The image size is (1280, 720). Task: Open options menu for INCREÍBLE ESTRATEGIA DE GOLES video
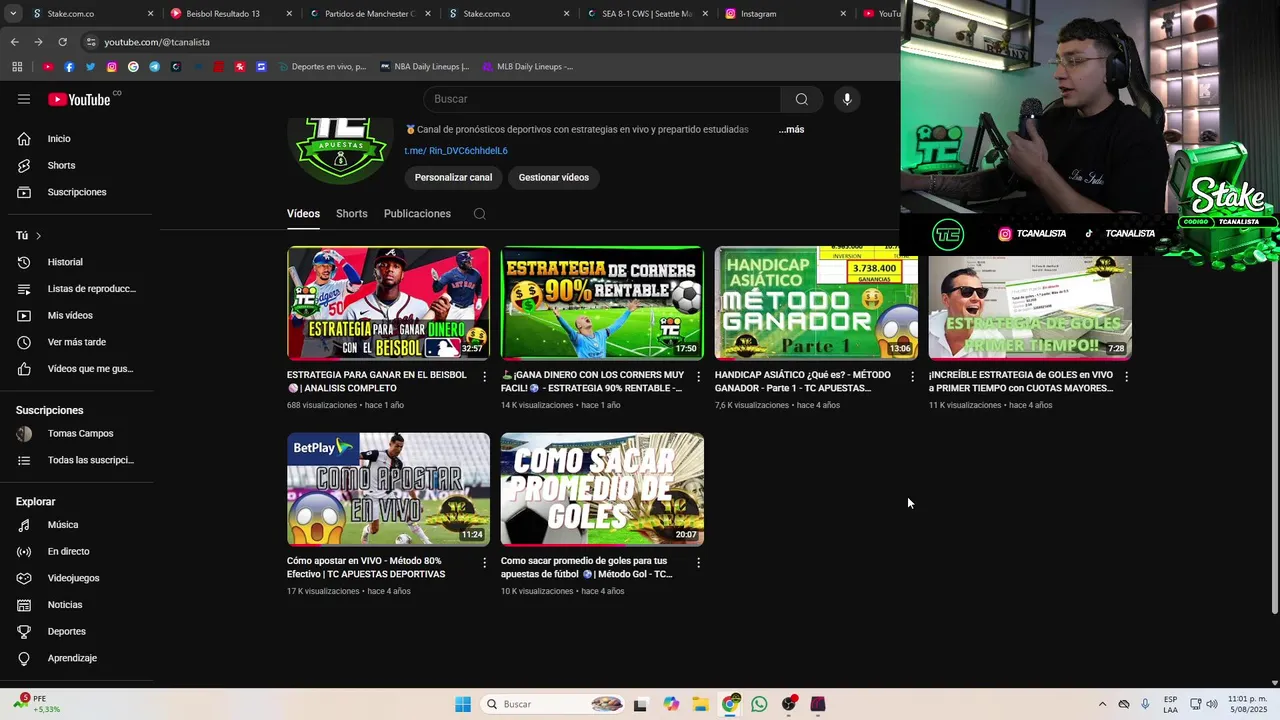point(1126,377)
